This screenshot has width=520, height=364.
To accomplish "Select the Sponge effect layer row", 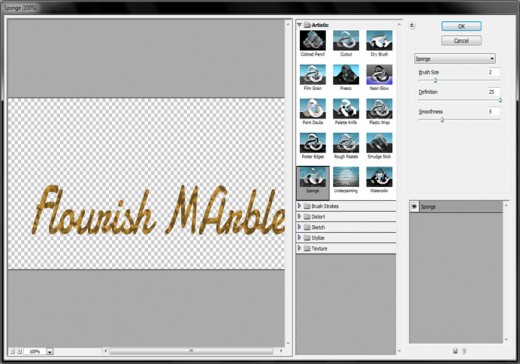I will tap(456, 207).
